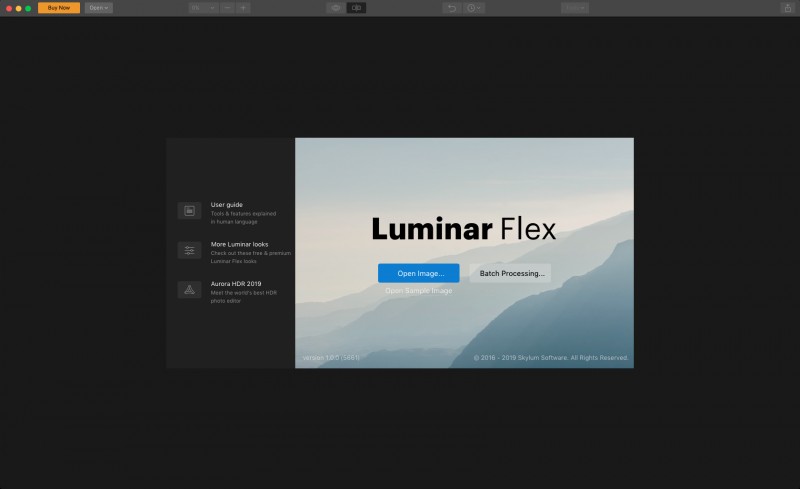This screenshot has width=800, height=489.
Task: Open the Tools dropdown menu
Action: tap(574, 8)
